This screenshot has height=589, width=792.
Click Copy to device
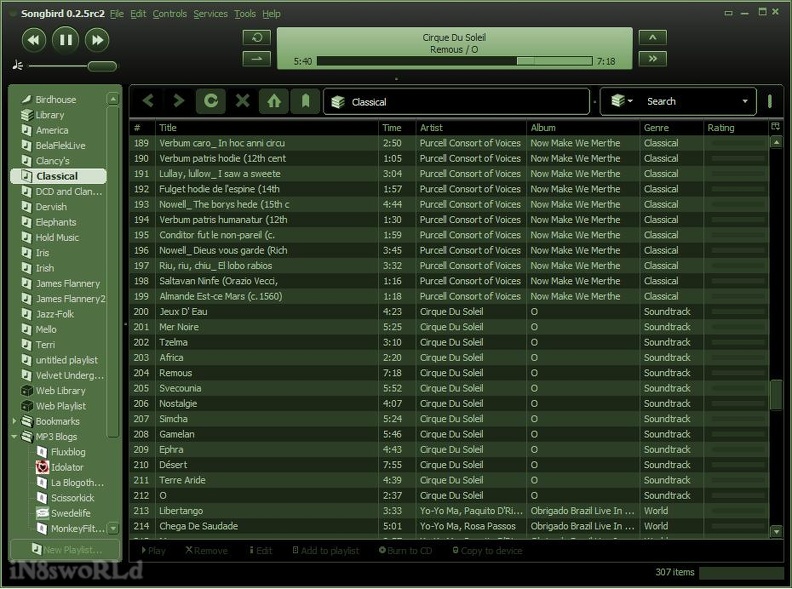[x=487, y=551]
